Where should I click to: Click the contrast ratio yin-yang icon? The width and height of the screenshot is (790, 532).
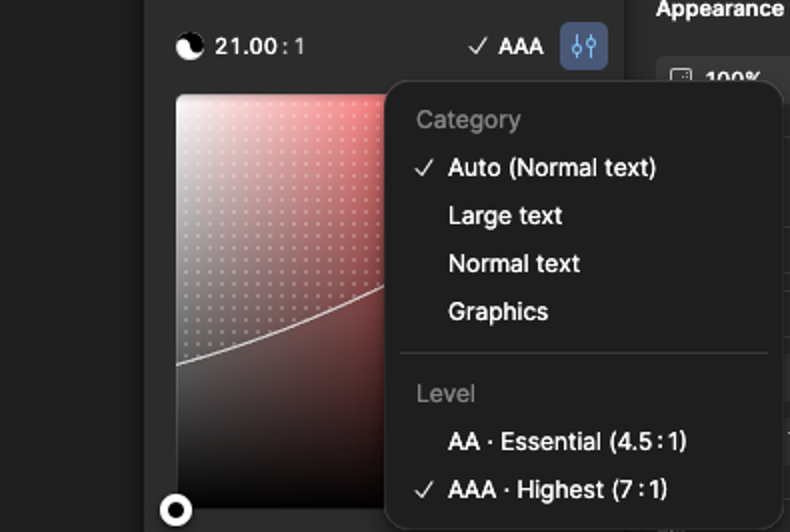(189, 46)
